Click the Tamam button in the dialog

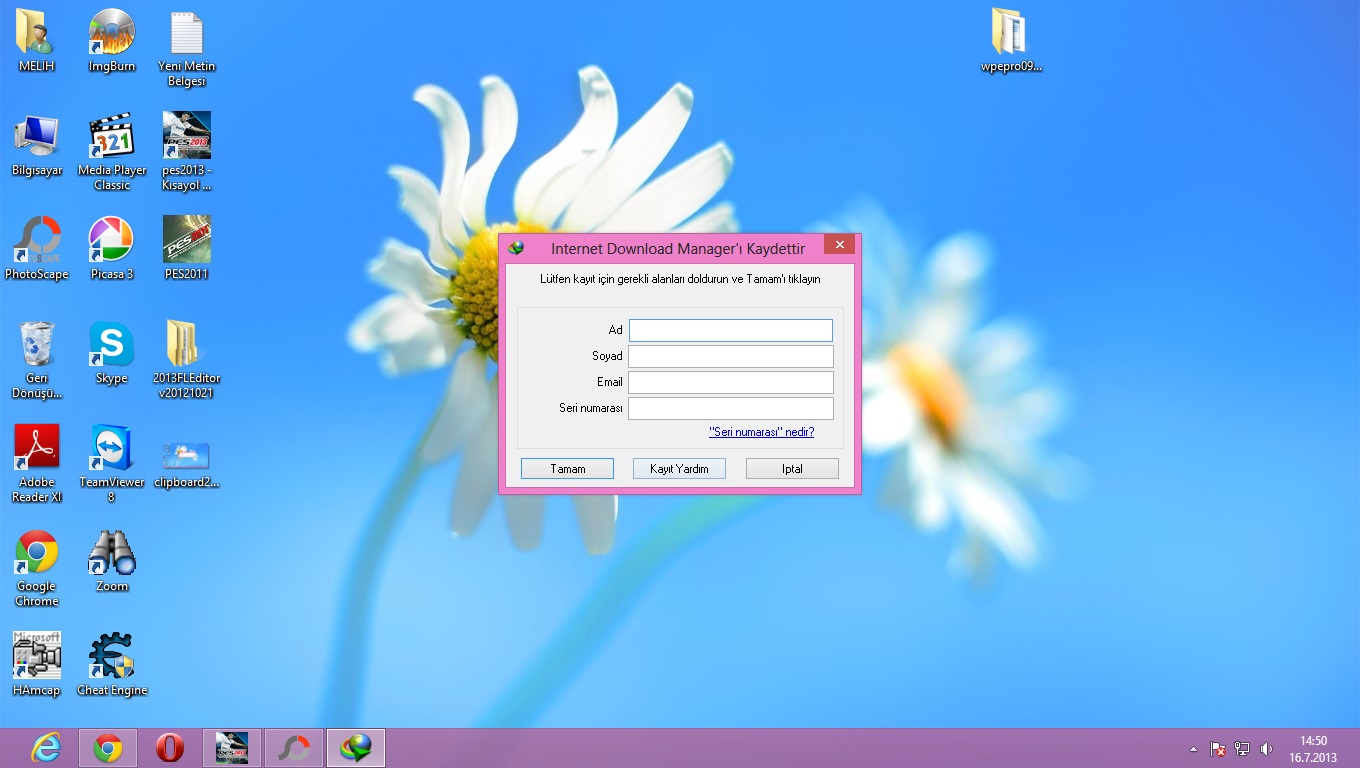pos(567,469)
